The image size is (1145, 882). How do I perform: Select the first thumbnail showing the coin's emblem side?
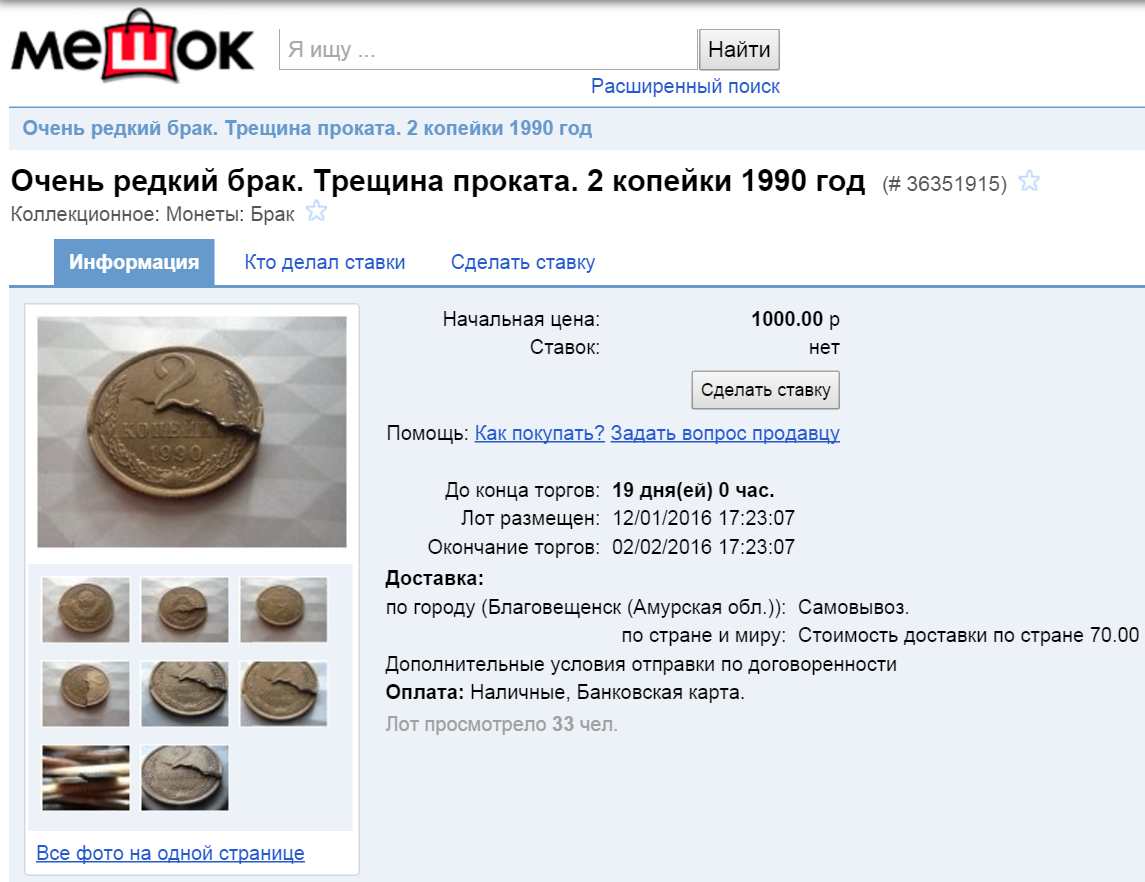(x=86, y=610)
